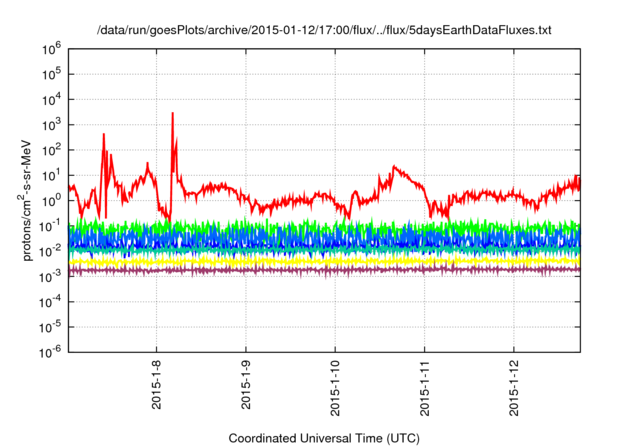Click the x-axis label Coordinated Universal Time (UTC)
Screen dimensions: 640x448
[324, 438]
